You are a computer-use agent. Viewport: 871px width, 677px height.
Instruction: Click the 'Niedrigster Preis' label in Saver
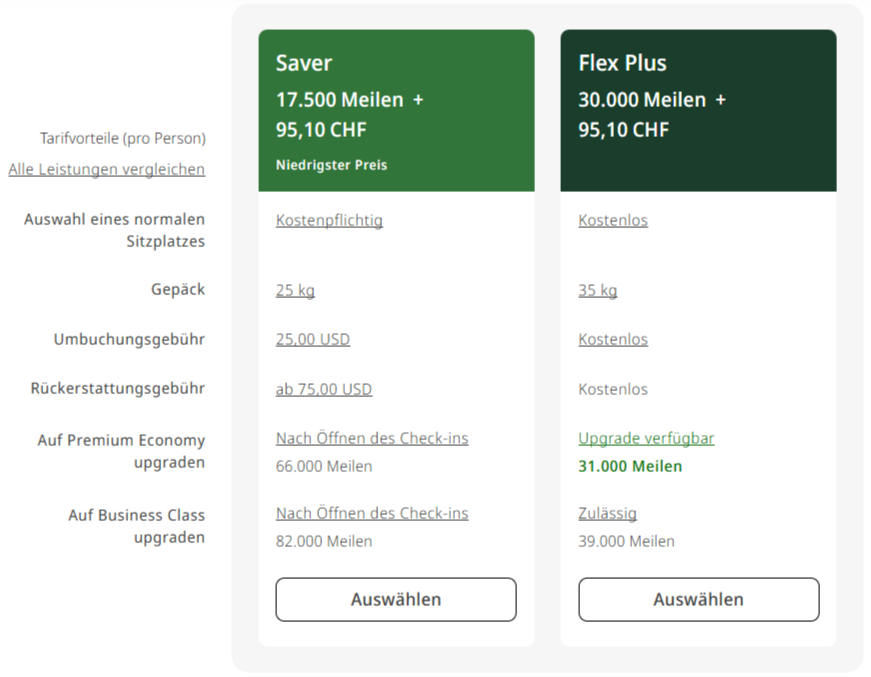[x=331, y=165]
